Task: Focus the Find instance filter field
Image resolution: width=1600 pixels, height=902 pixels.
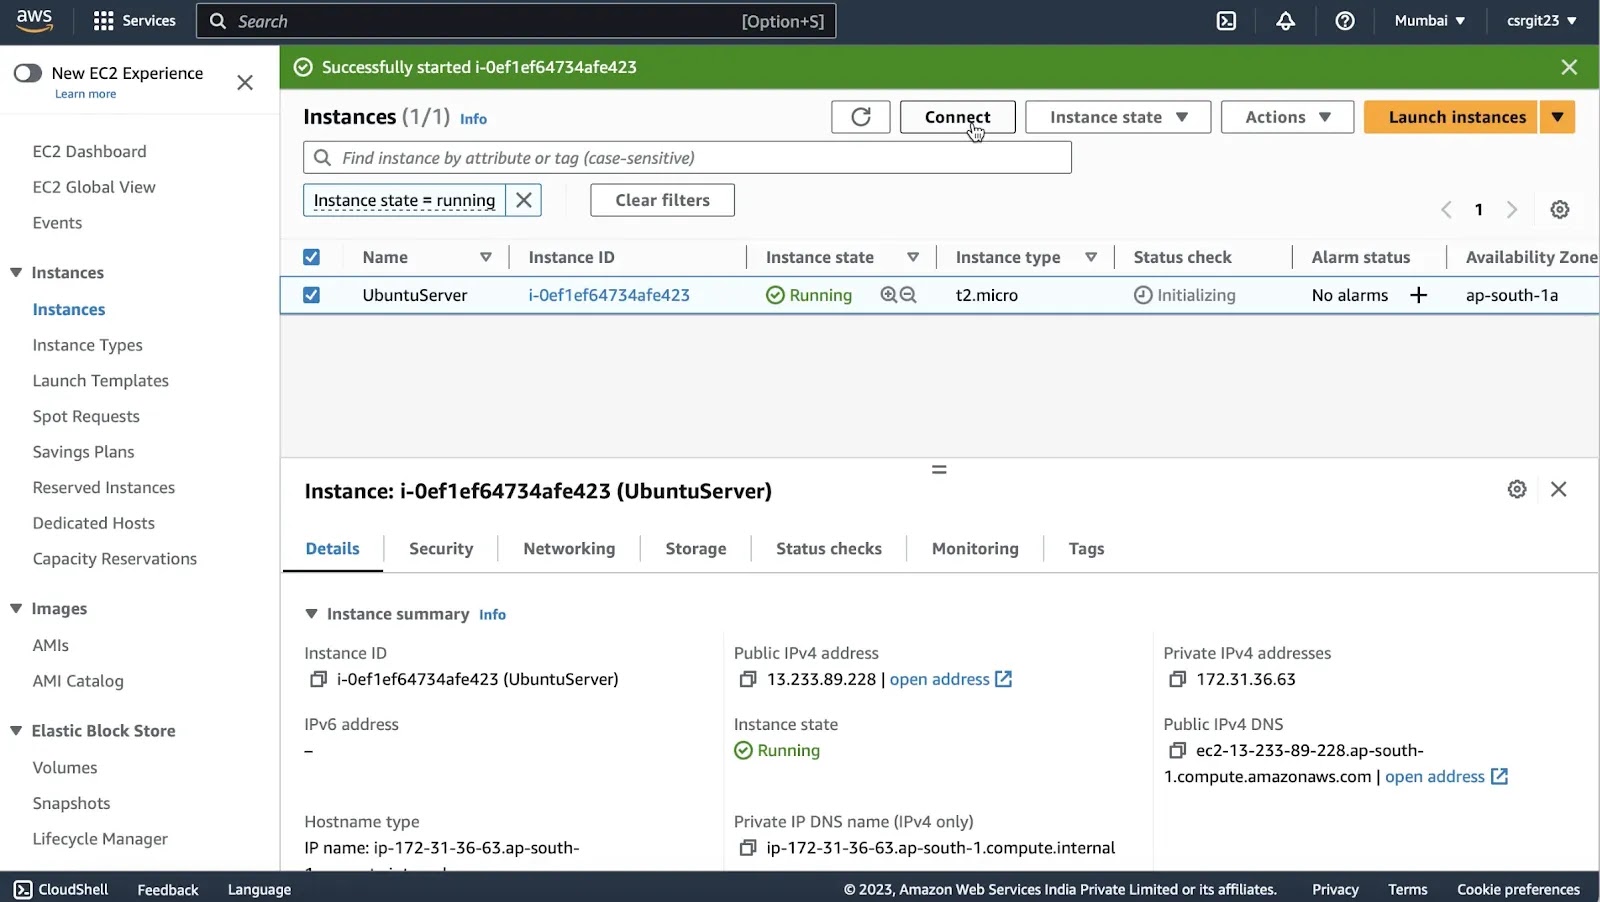Action: point(687,158)
